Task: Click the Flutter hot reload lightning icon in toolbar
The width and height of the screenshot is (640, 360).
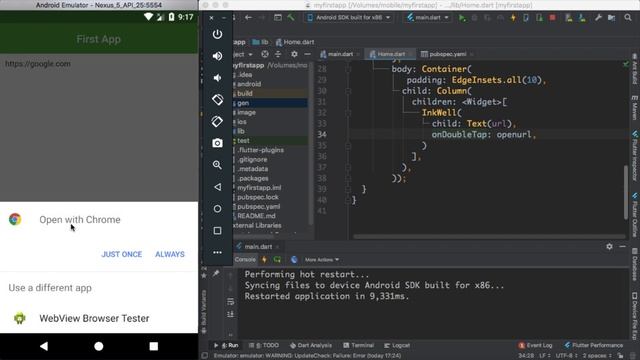Action: [x=513, y=18]
